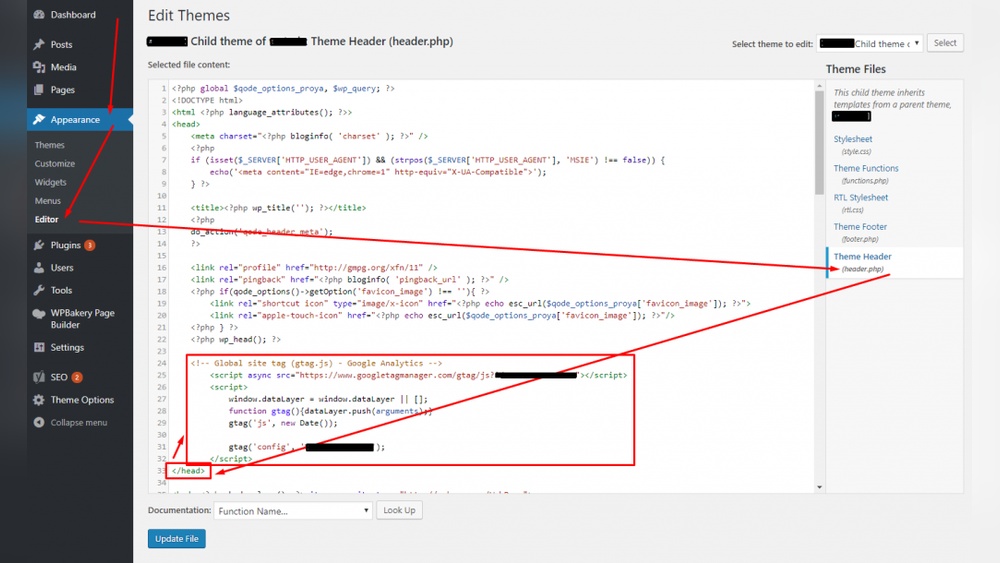Click the Appearance paintbrush icon

click(x=39, y=119)
